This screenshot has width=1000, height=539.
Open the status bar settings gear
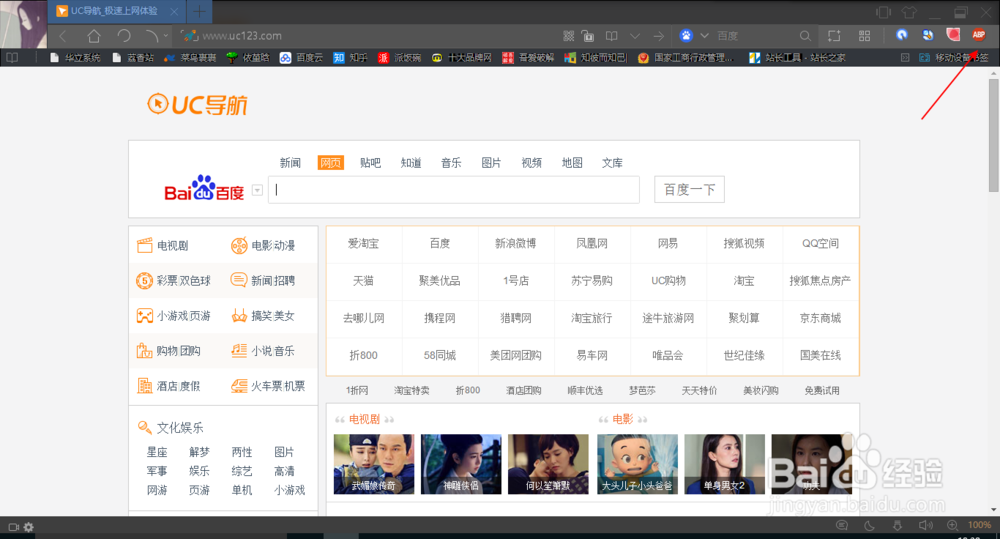click(x=29, y=528)
